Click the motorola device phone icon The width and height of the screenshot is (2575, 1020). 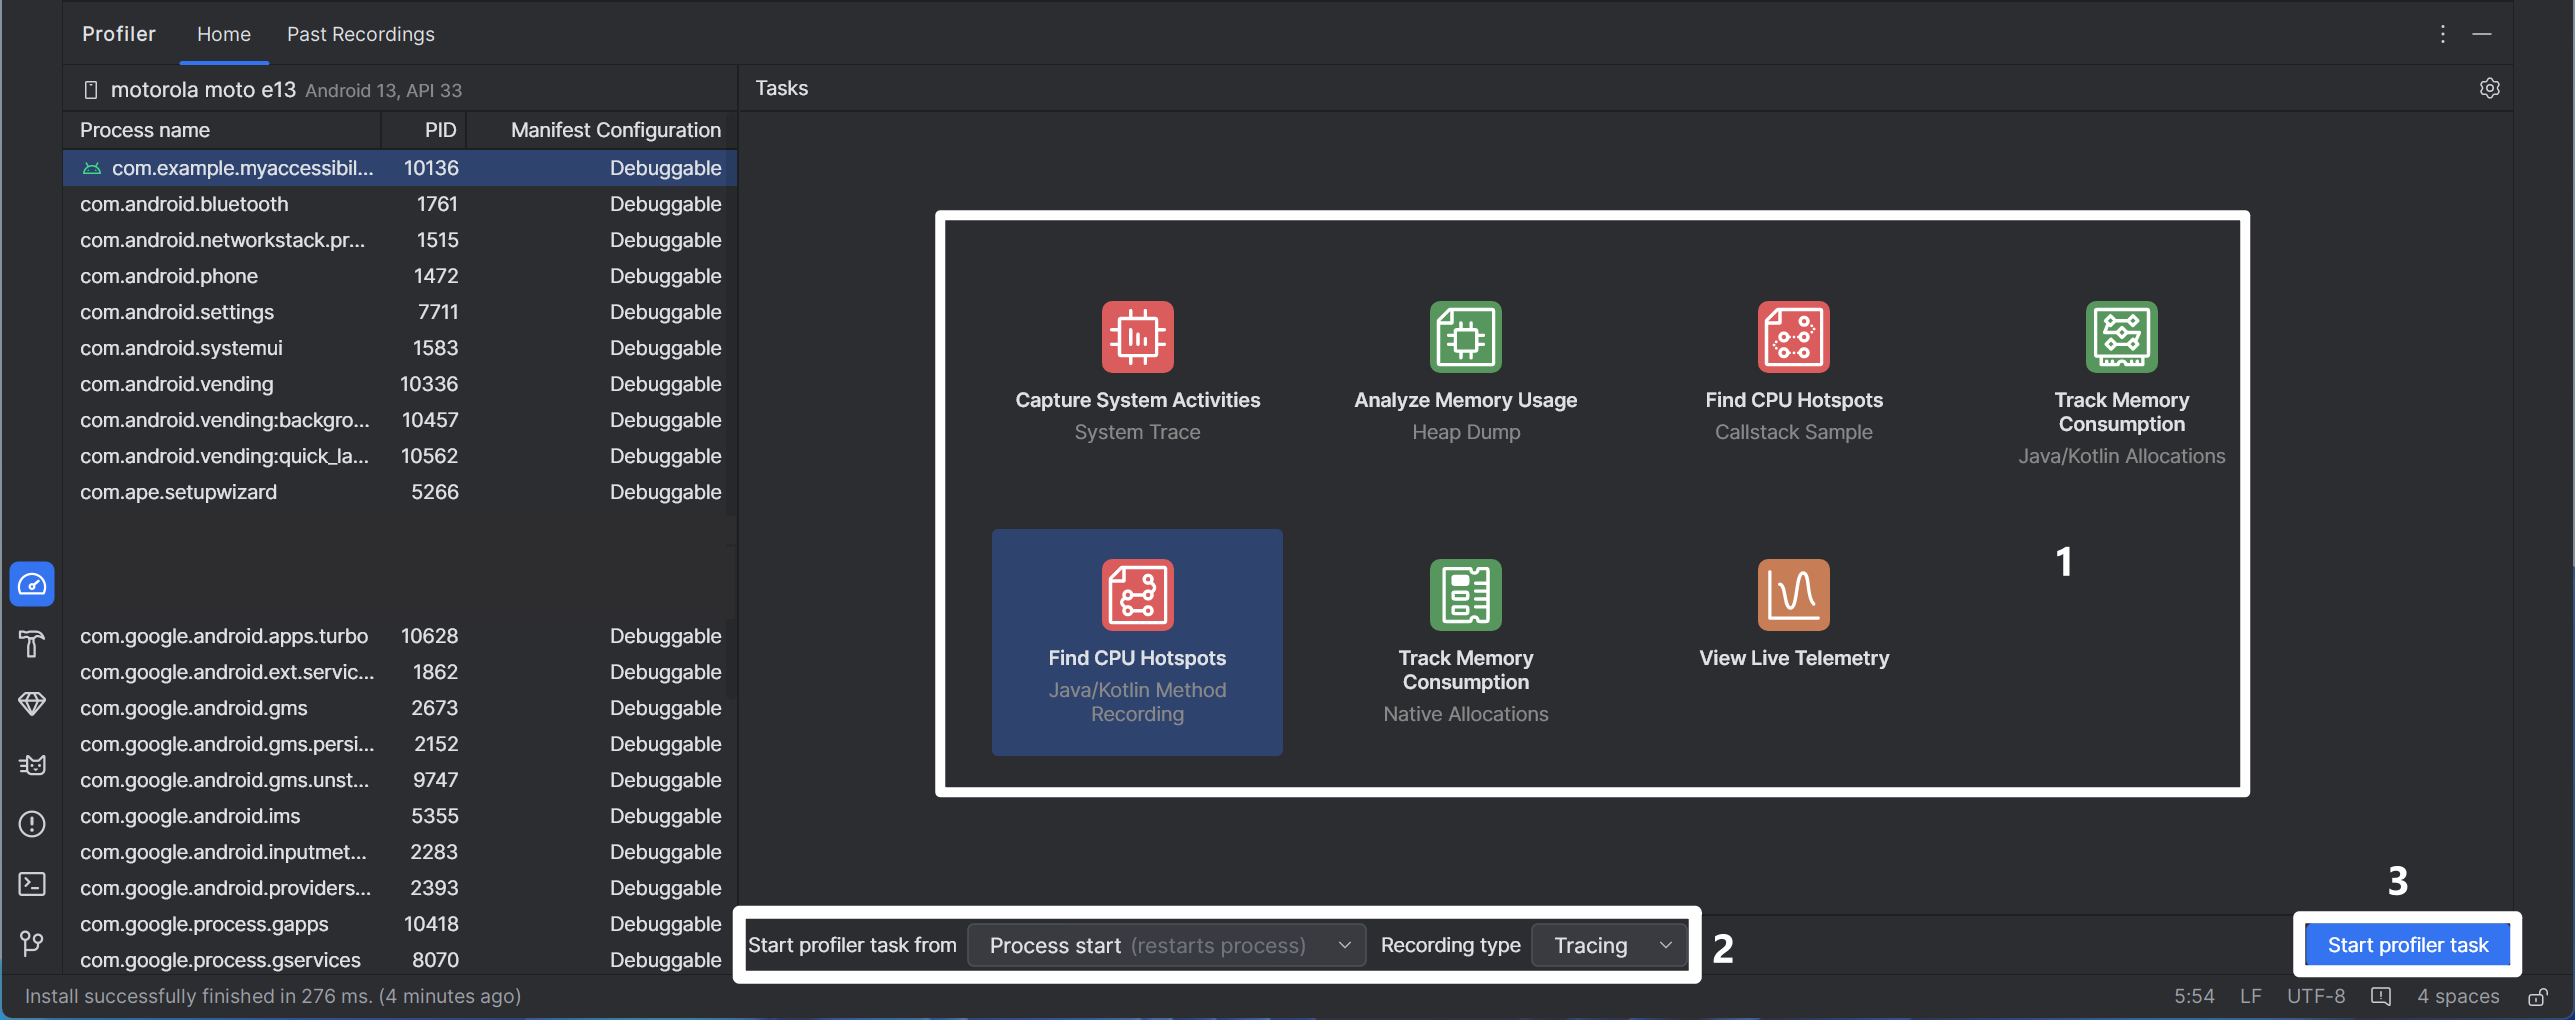91,90
